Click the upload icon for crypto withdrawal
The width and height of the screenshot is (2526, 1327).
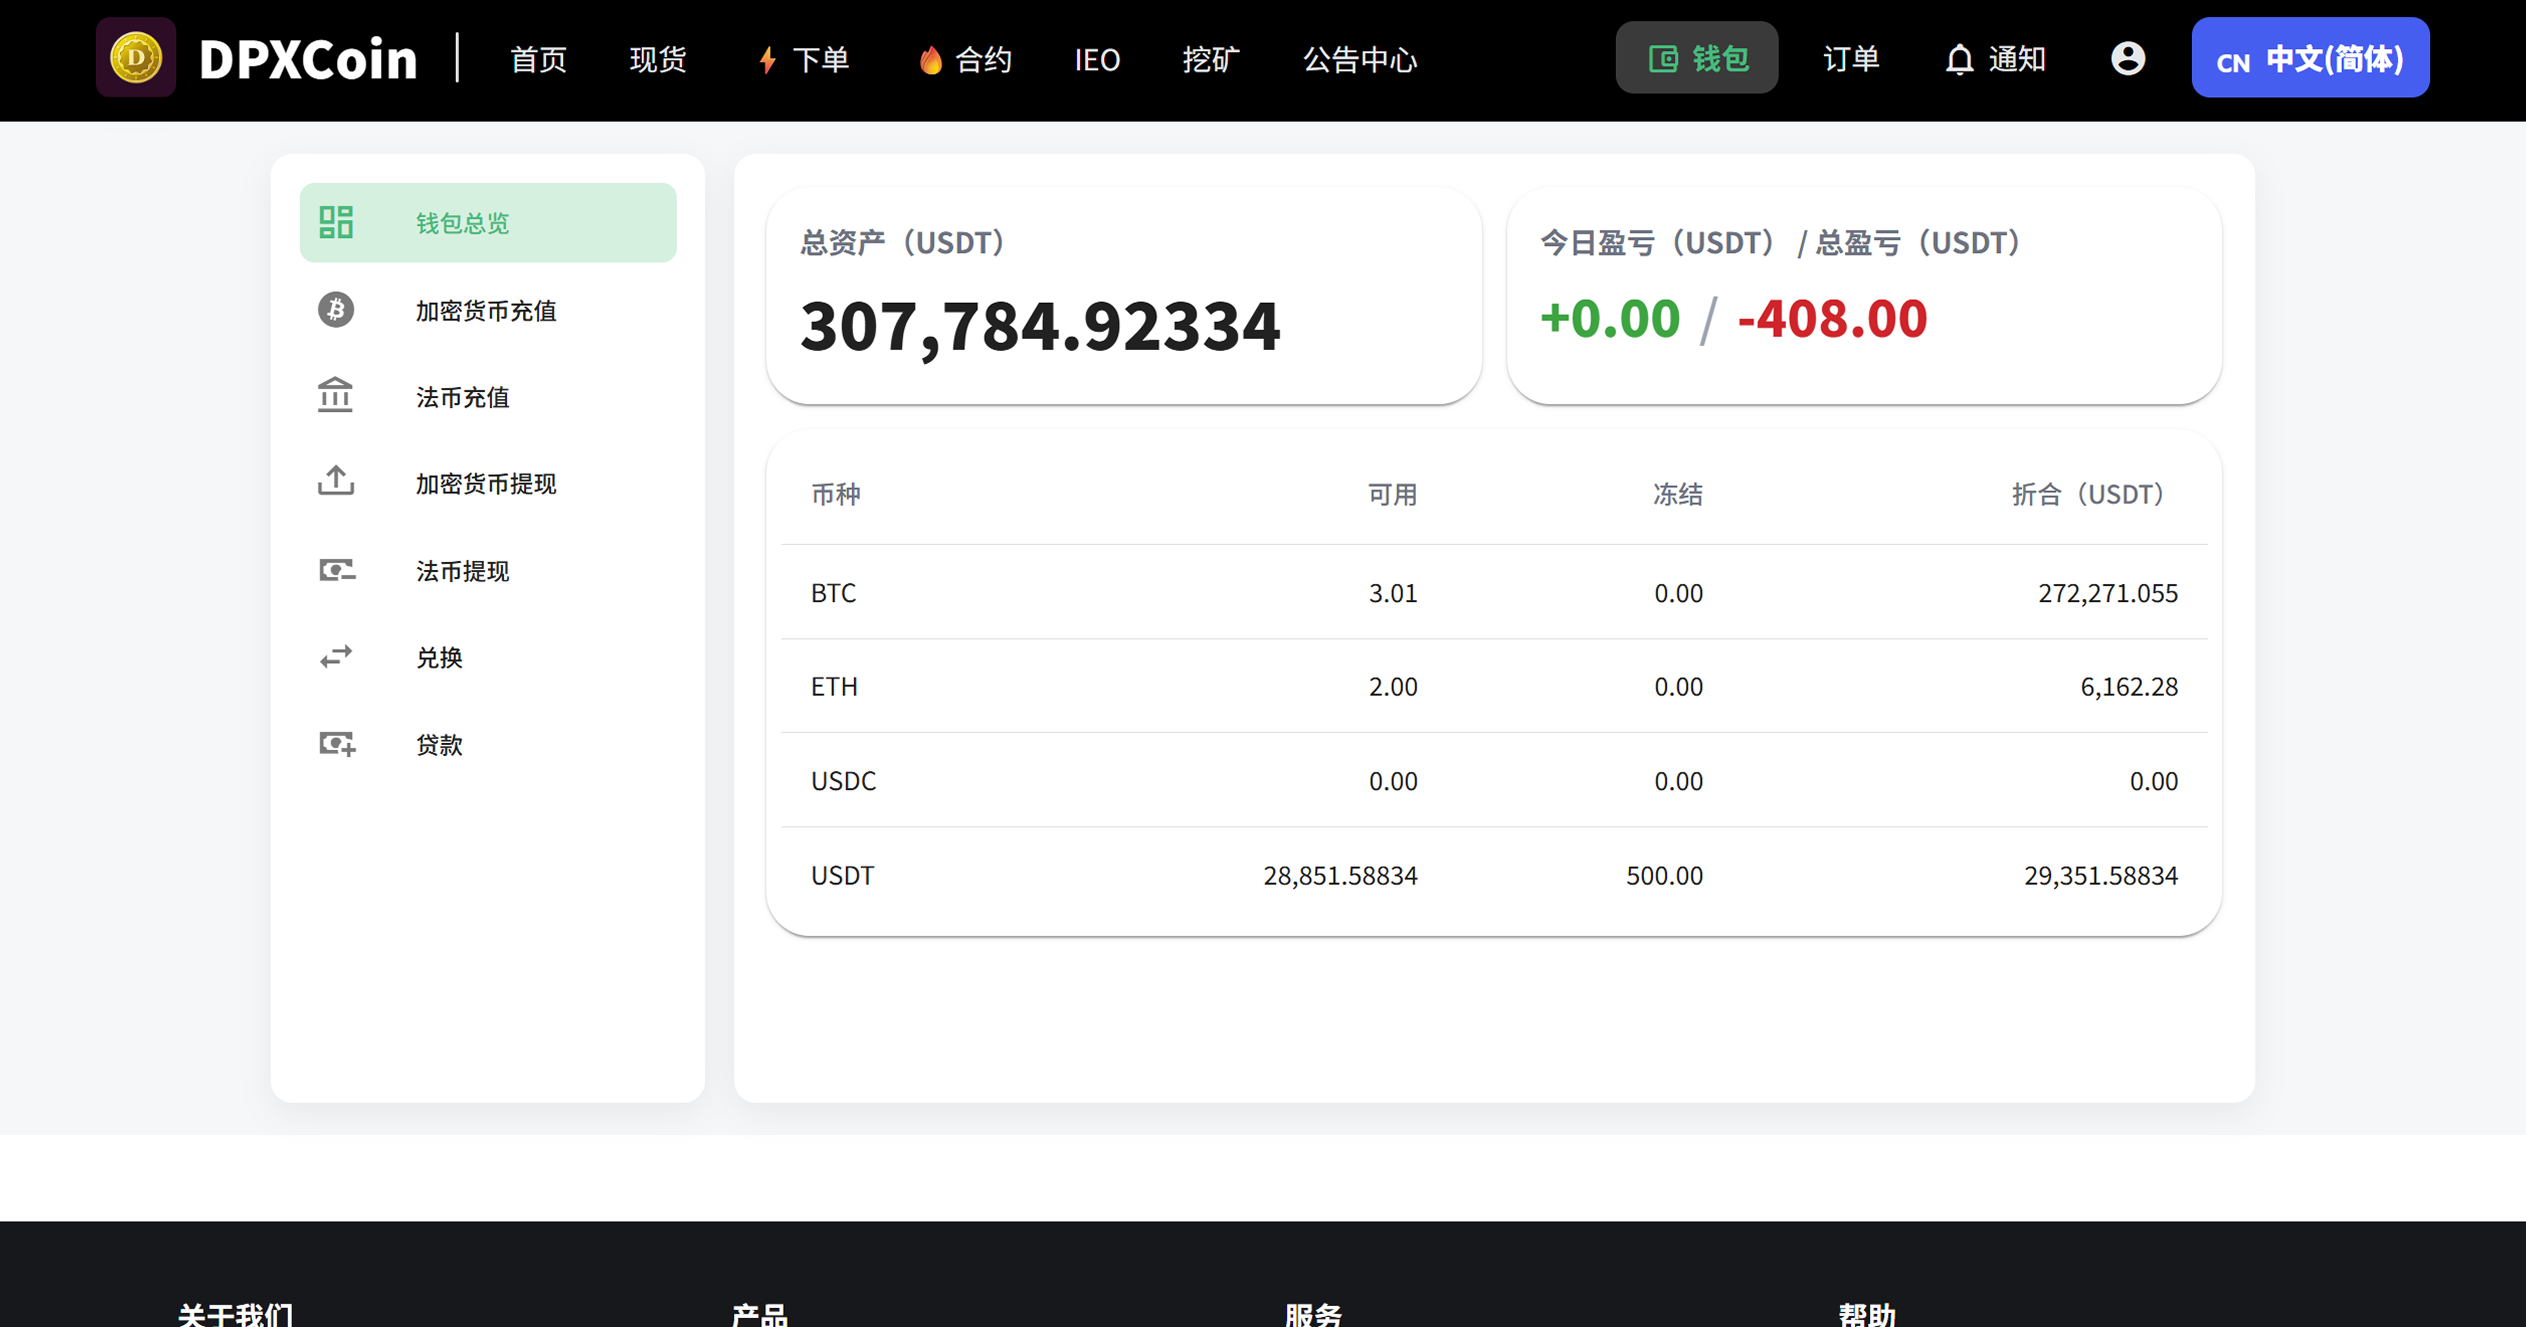tap(336, 482)
